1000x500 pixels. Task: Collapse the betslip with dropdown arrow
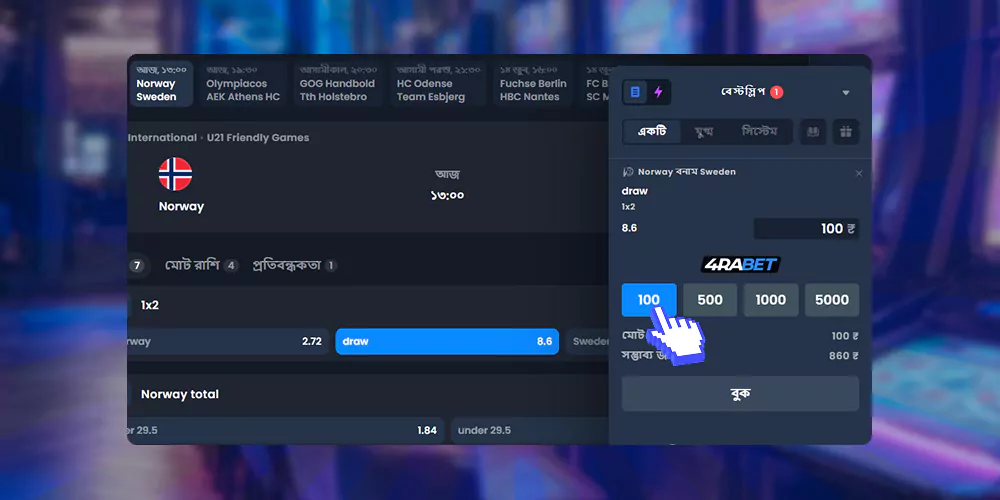click(x=846, y=93)
